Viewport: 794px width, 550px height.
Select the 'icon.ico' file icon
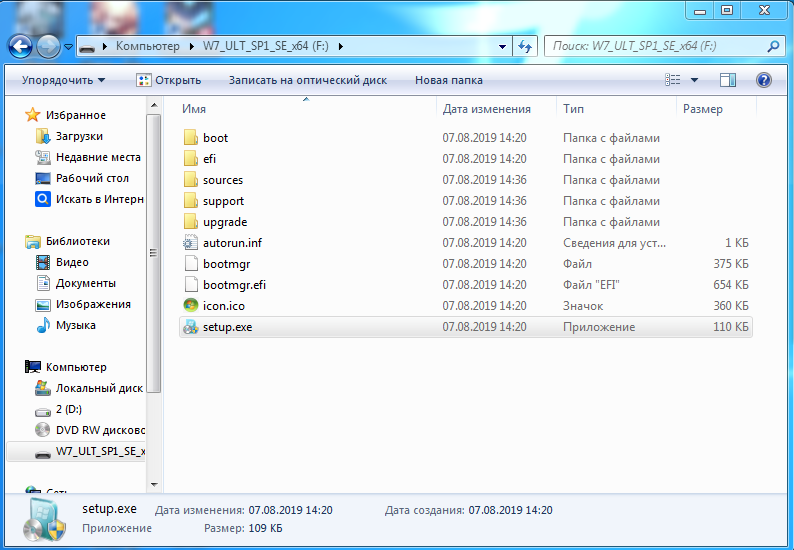click(190, 306)
